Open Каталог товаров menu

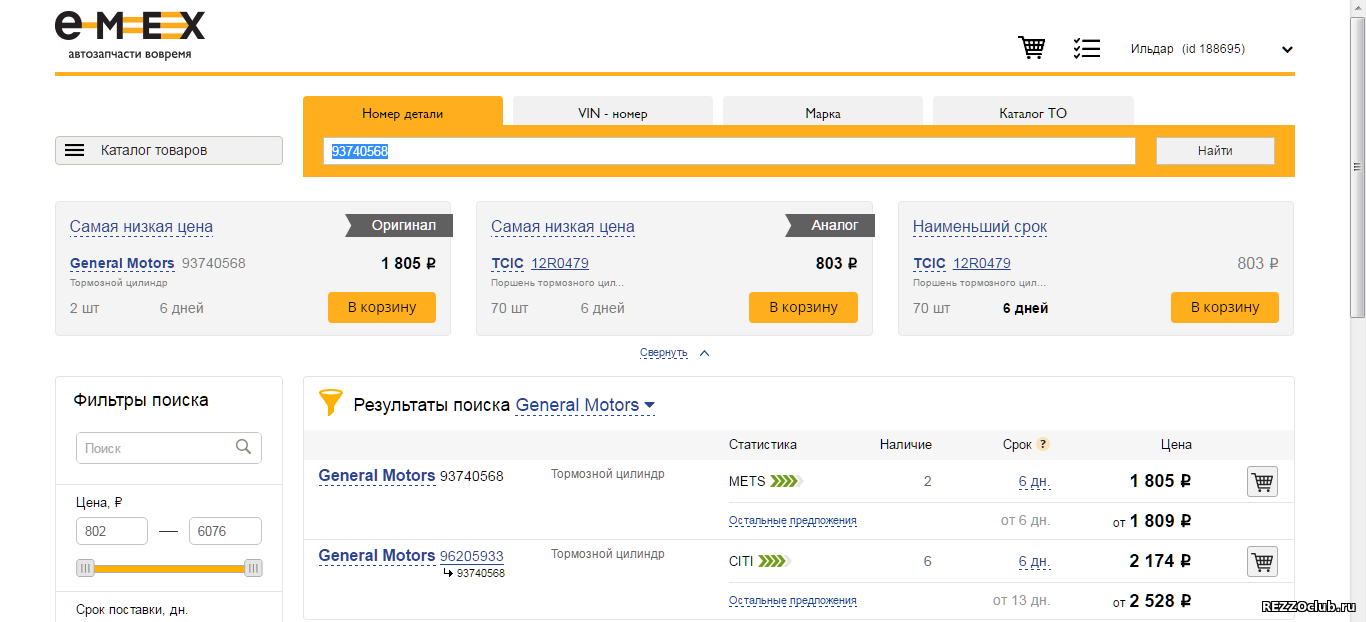coord(169,151)
